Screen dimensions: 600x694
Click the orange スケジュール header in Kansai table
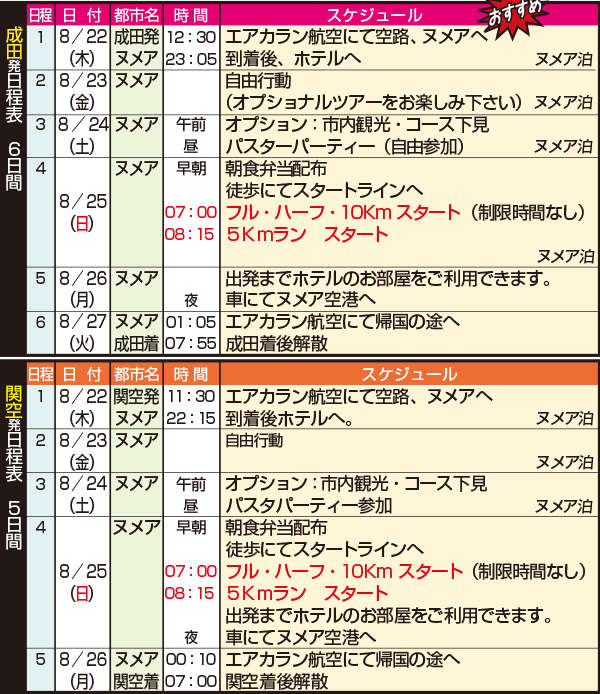[x=409, y=374]
